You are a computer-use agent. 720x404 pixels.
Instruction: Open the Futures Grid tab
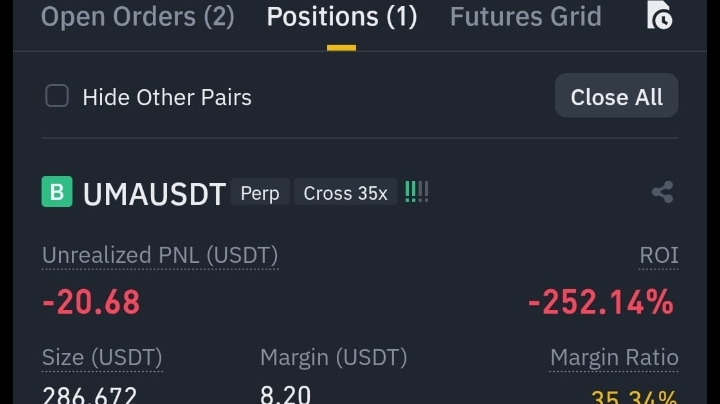click(x=525, y=17)
